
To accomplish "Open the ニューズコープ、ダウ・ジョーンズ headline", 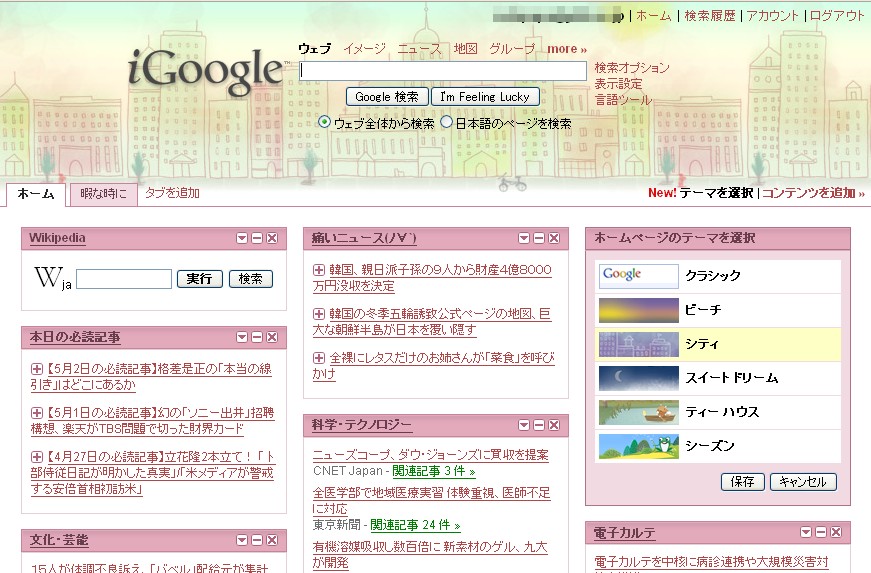I will 431,455.
